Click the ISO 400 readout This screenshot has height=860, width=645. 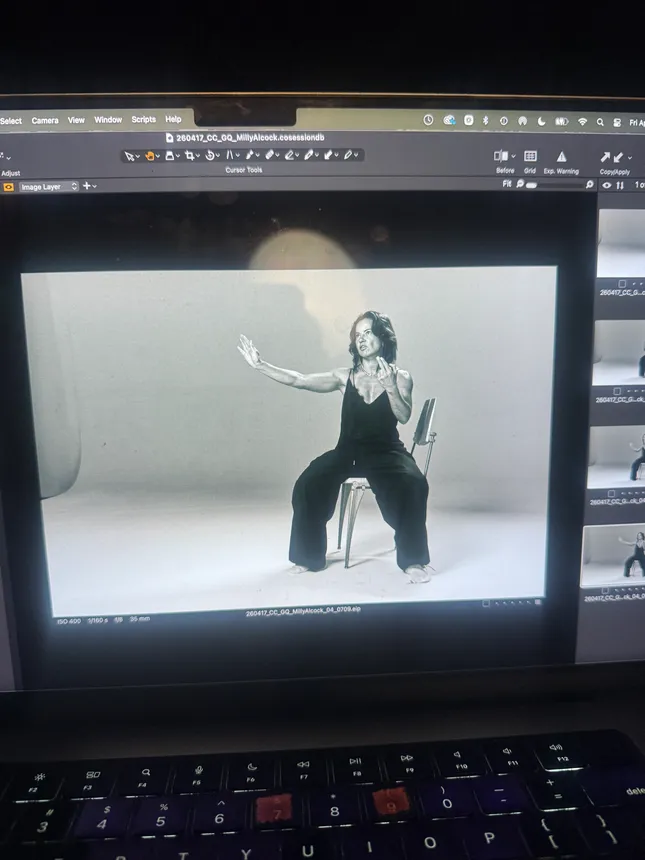pos(69,621)
